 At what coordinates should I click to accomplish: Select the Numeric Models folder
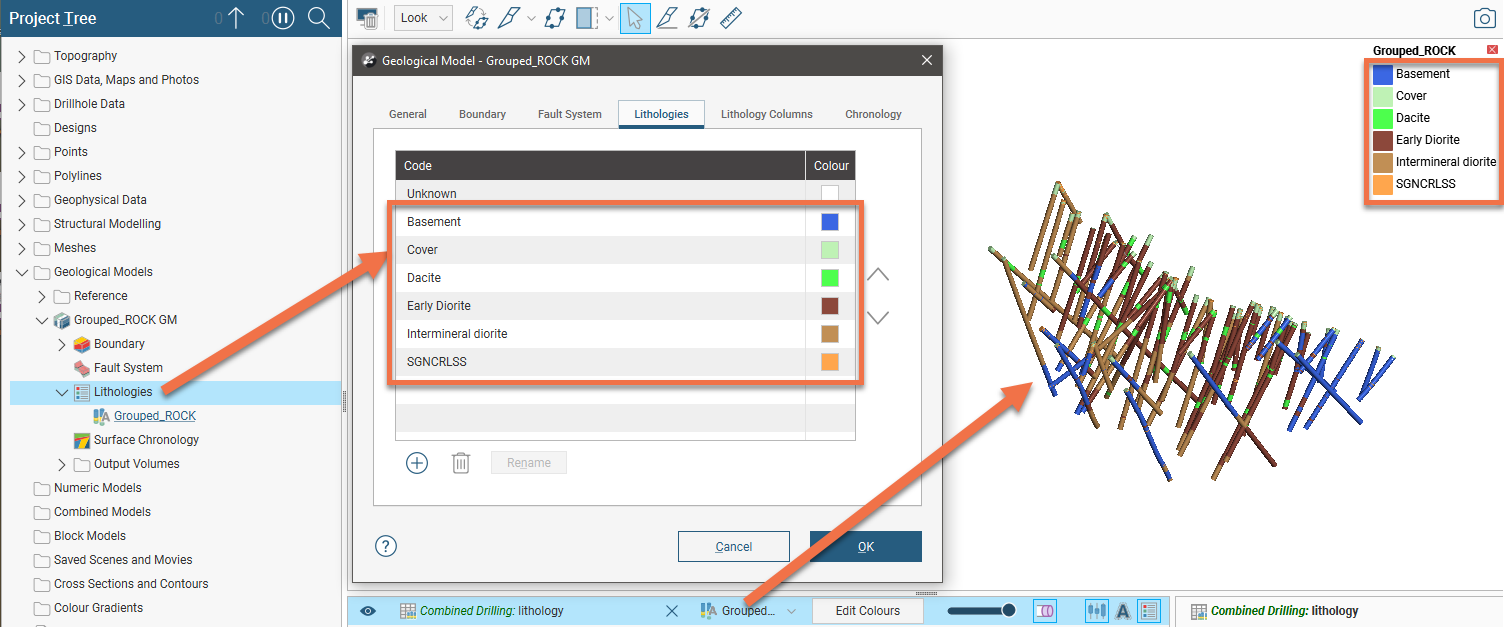[x=97, y=488]
